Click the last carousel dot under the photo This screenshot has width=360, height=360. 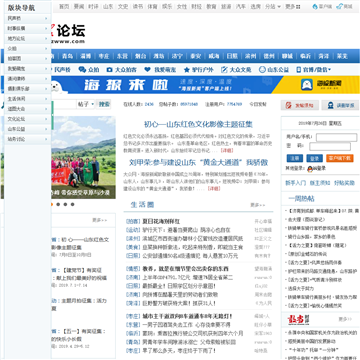(x=73, y=204)
